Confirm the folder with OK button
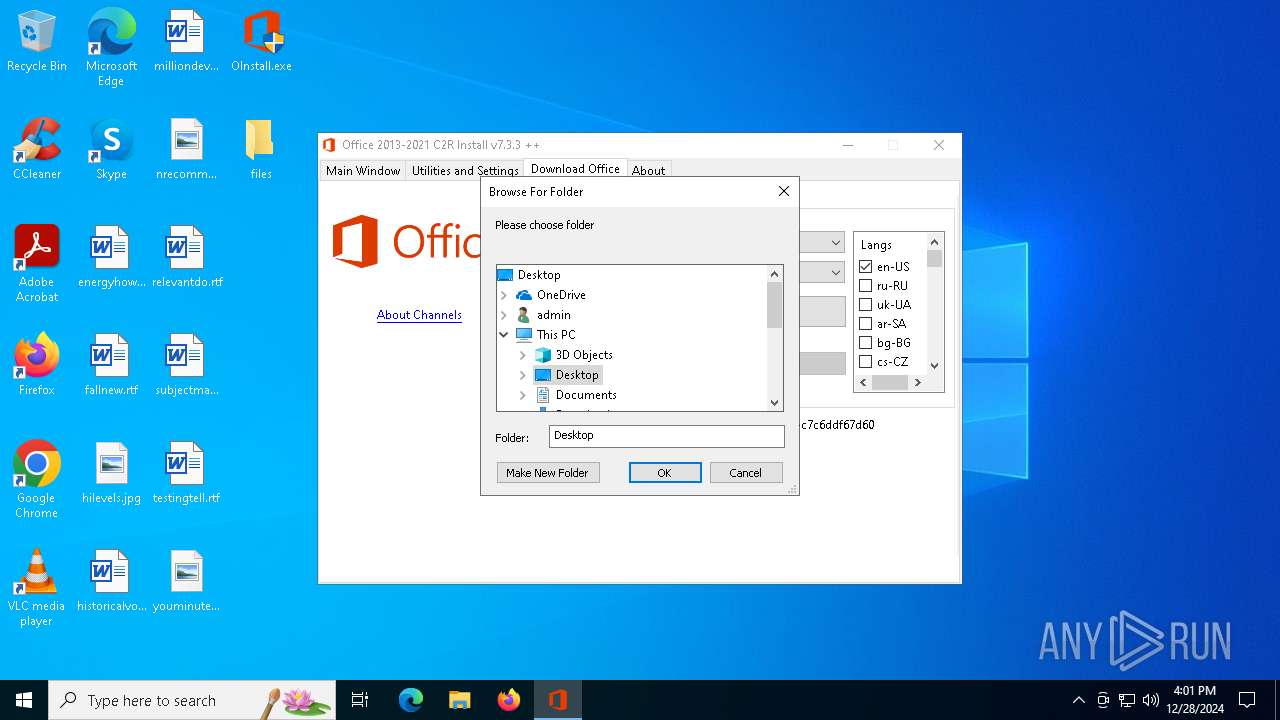 coord(665,473)
